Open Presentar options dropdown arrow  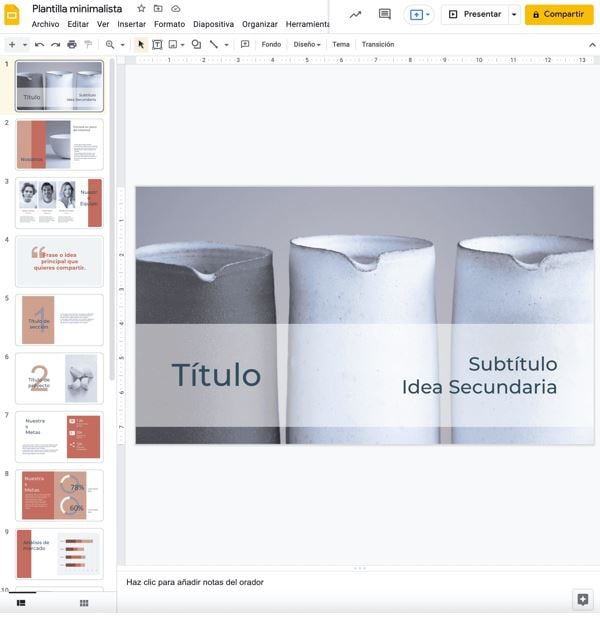tap(514, 15)
